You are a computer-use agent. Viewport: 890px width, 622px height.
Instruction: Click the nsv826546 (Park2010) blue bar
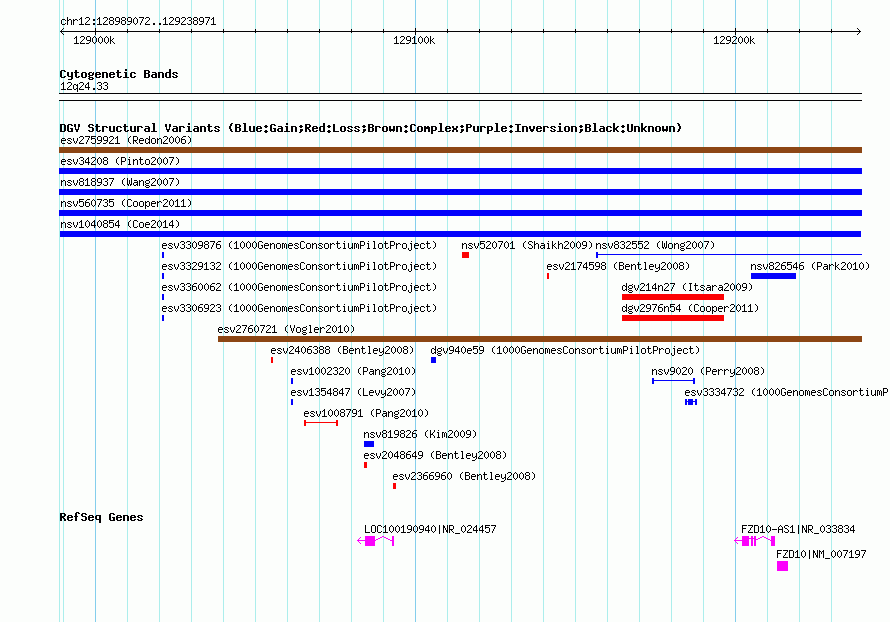pyautogui.click(x=773, y=276)
